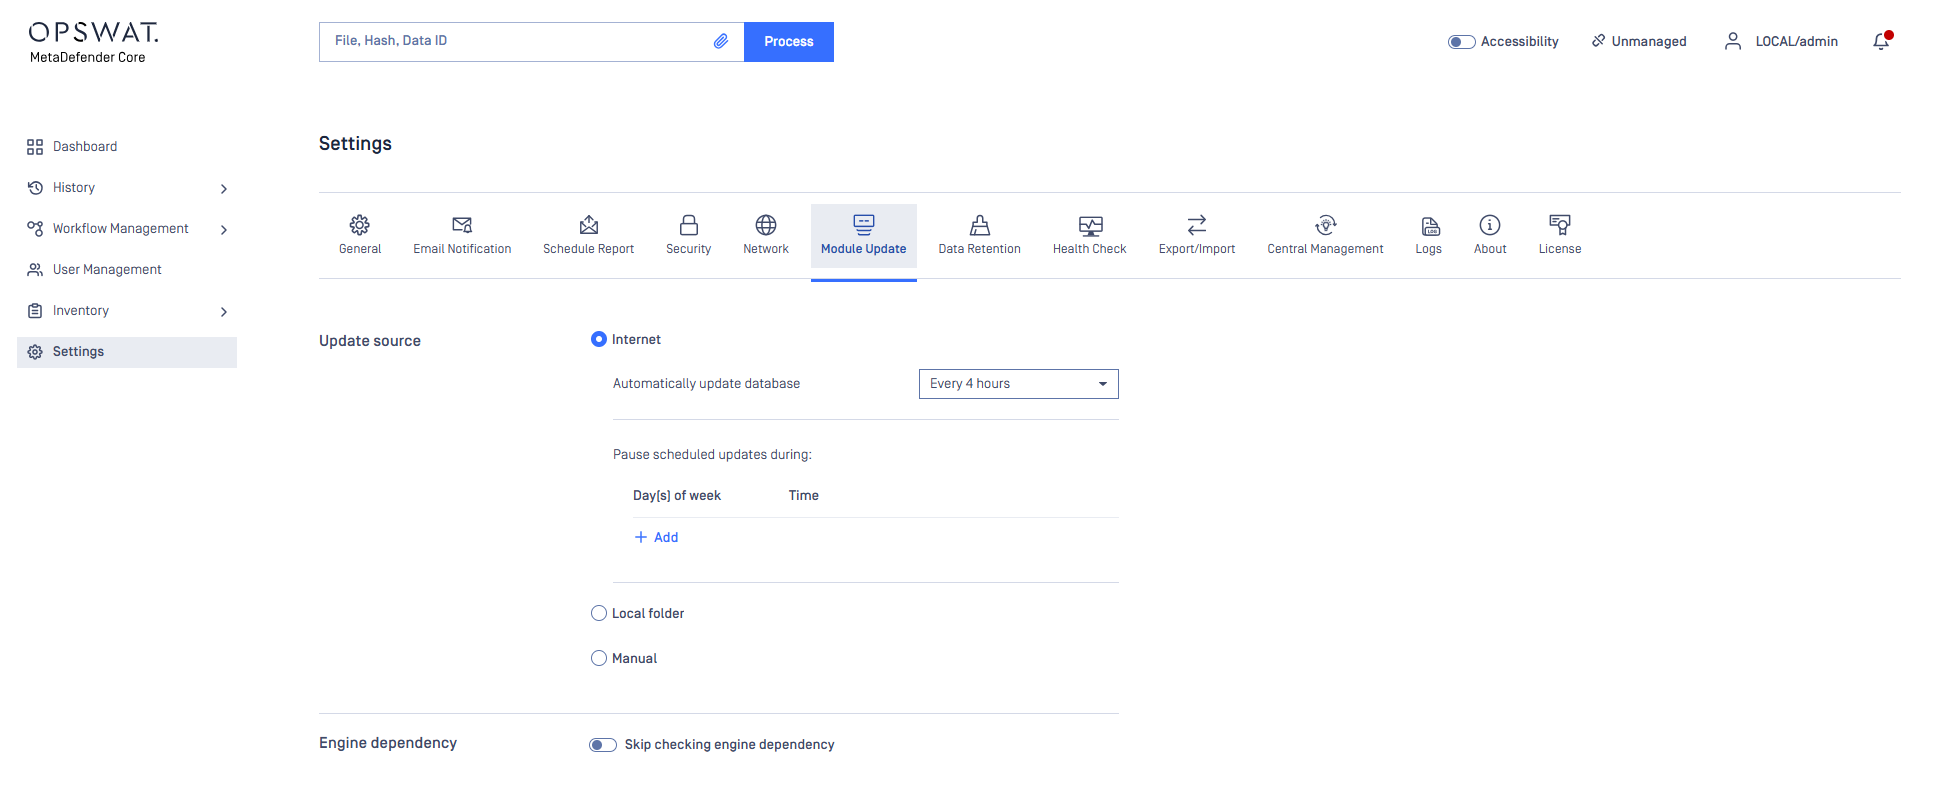Click the File, Hash, Data ID field
Viewport: 1937px width, 812px height.
coord(520,41)
